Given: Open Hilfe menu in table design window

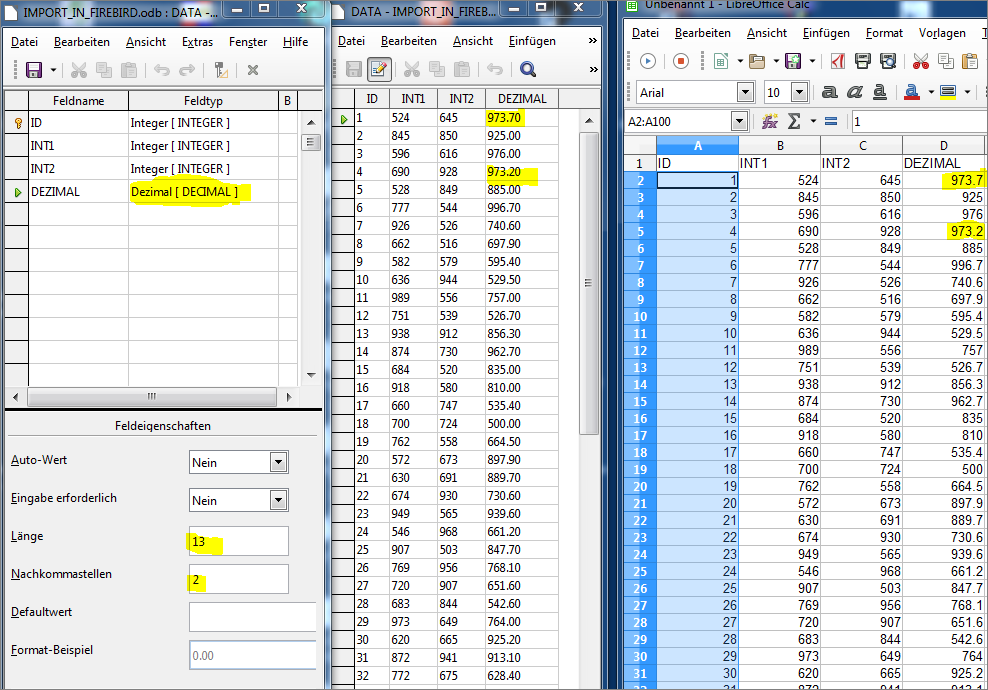Looking at the screenshot, I should 295,42.
